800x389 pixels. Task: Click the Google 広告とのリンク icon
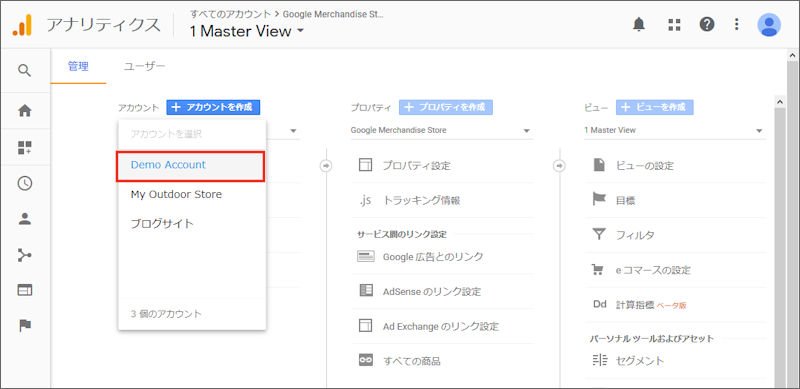tap(366, 257)
